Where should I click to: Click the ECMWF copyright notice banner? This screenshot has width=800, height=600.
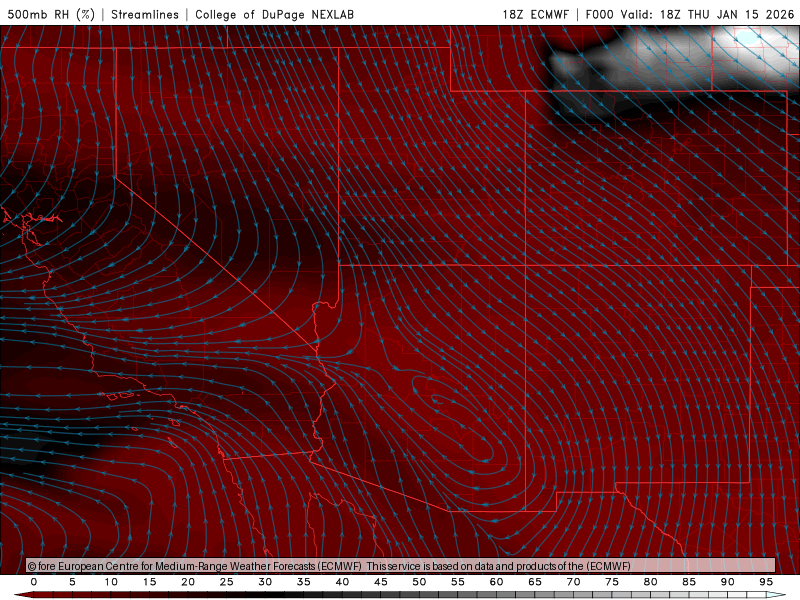point(401,566)
